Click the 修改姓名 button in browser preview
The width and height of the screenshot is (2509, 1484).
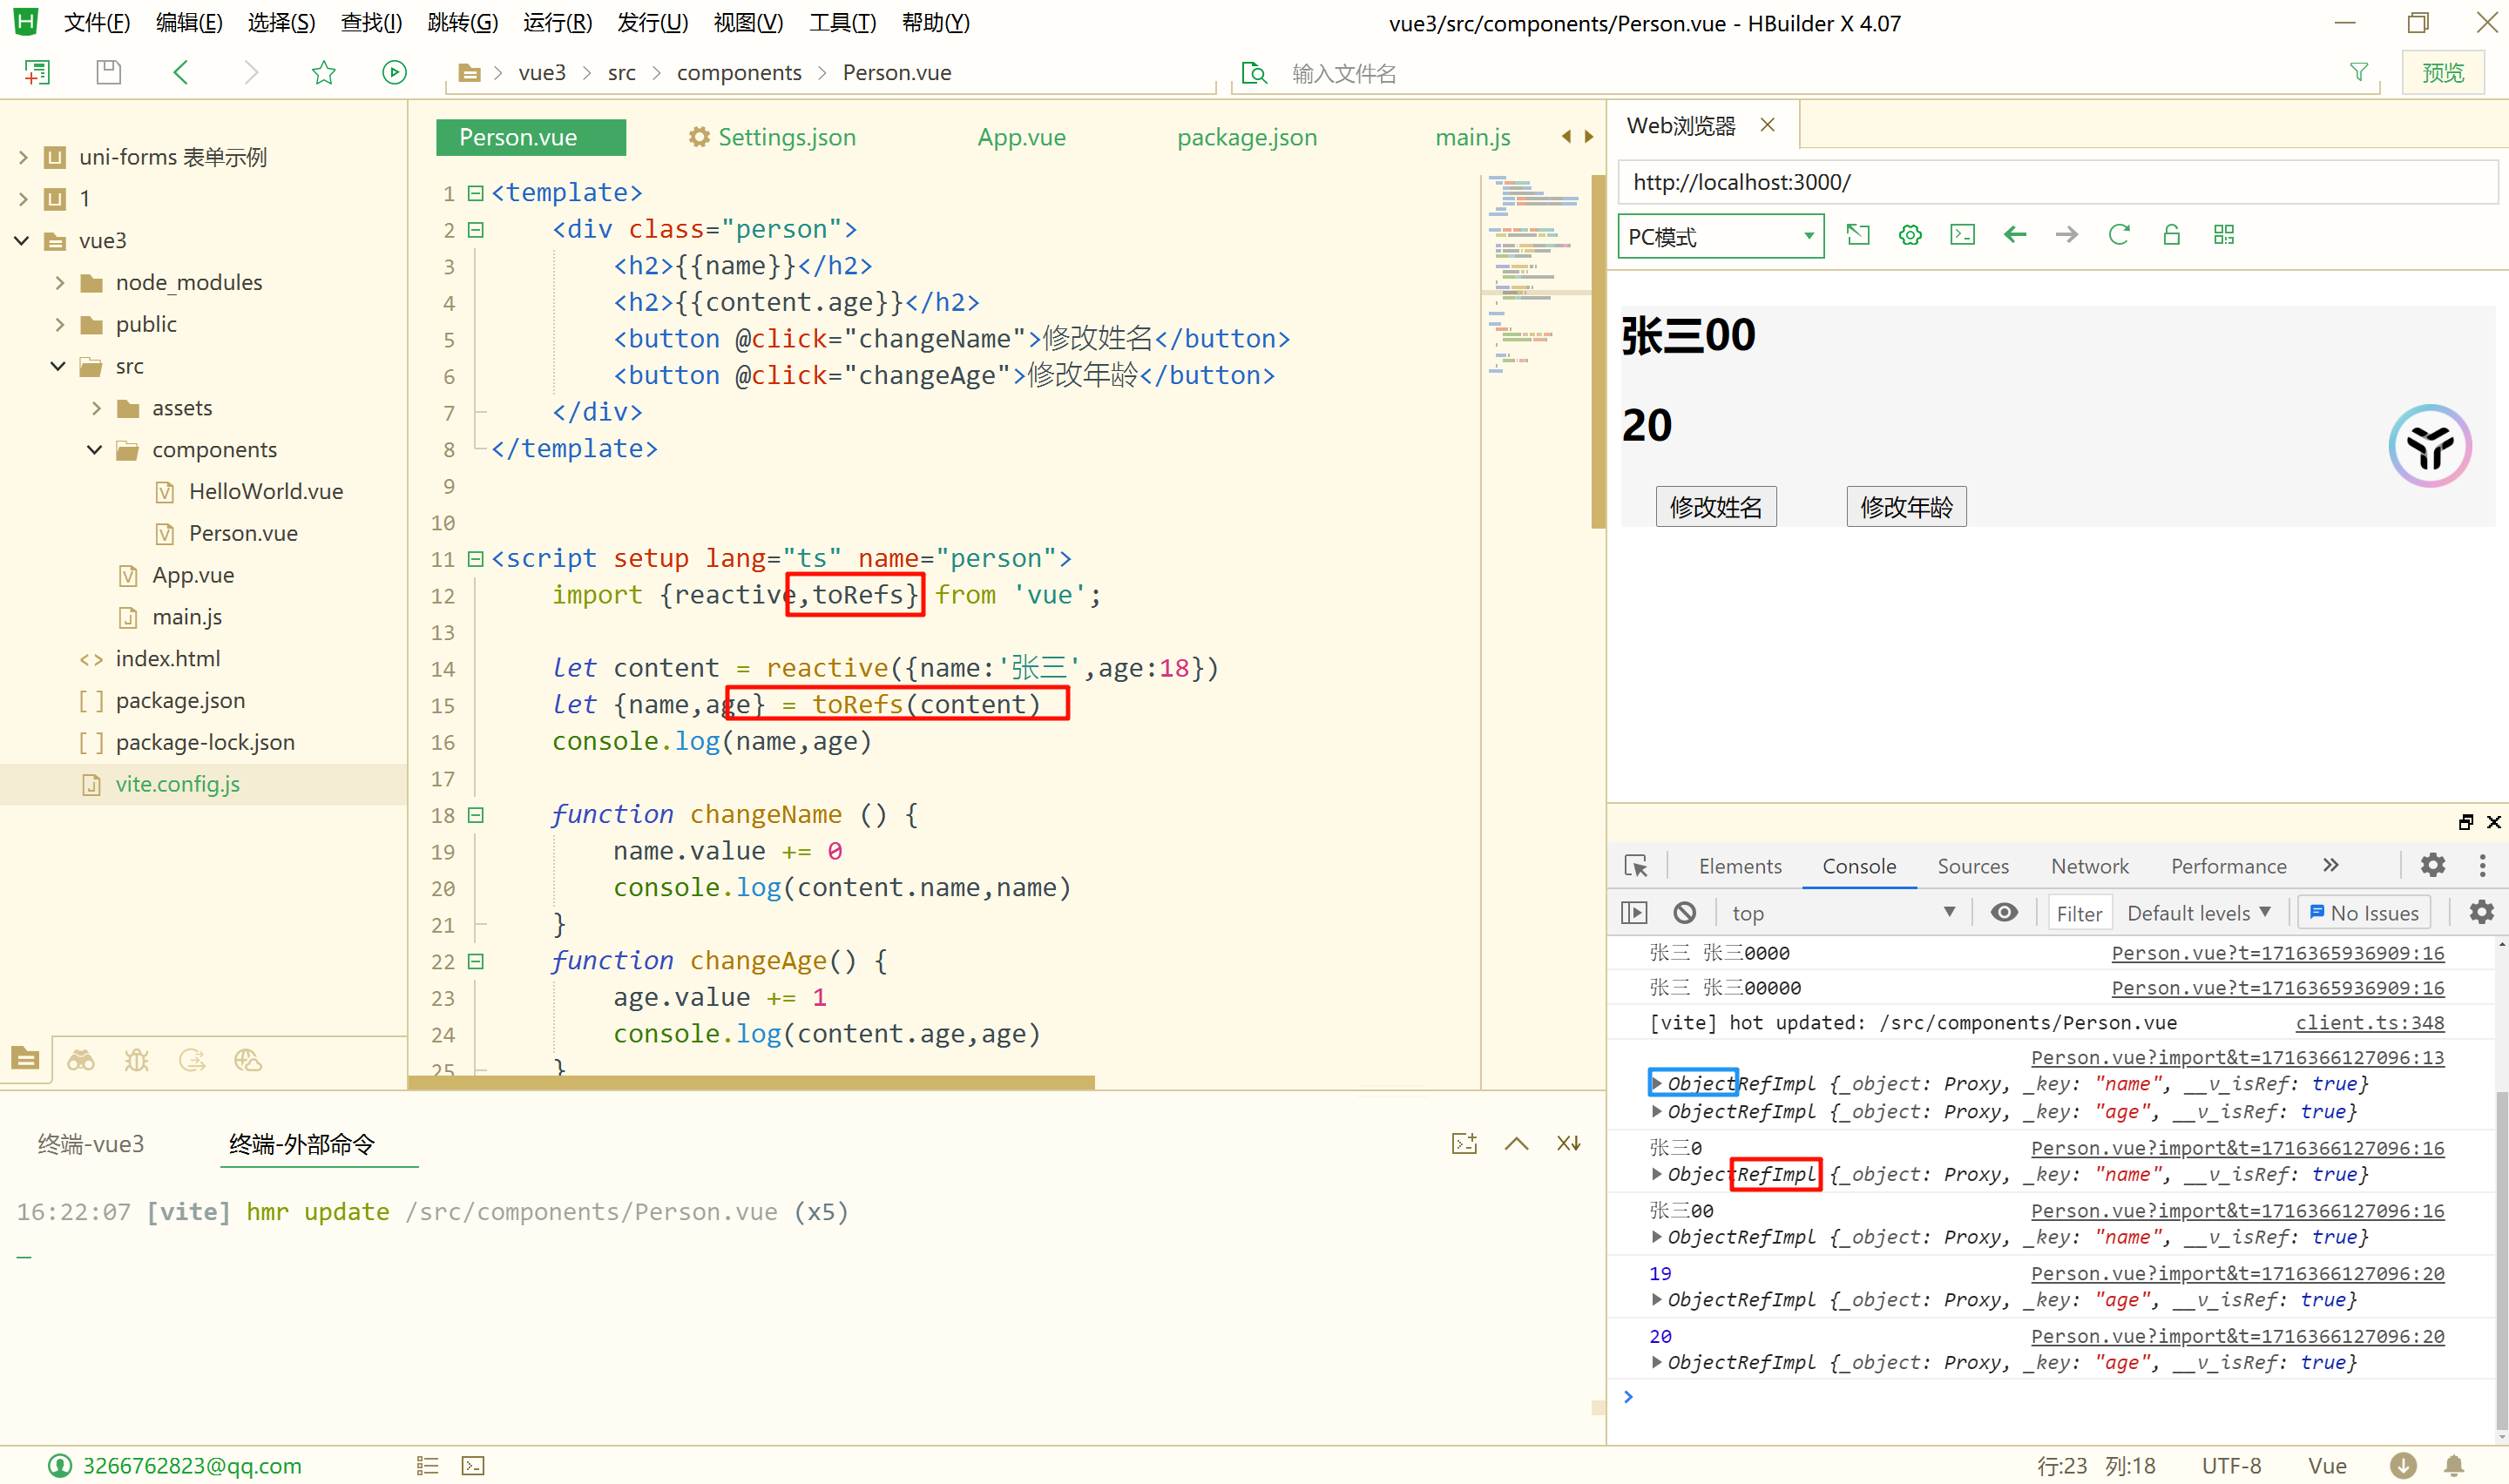(x=1715, y=507)
